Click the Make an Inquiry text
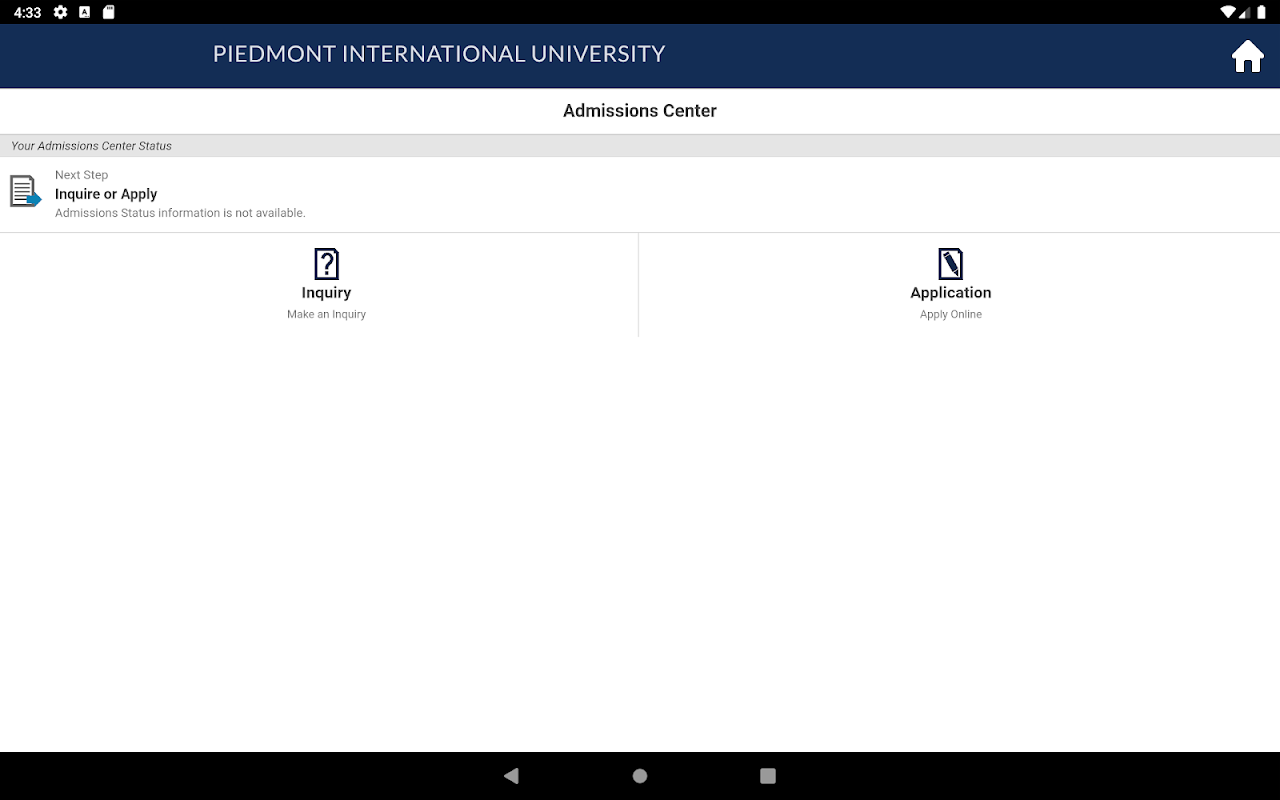This screenshot has width=1280, height=800. coord(326,314)
